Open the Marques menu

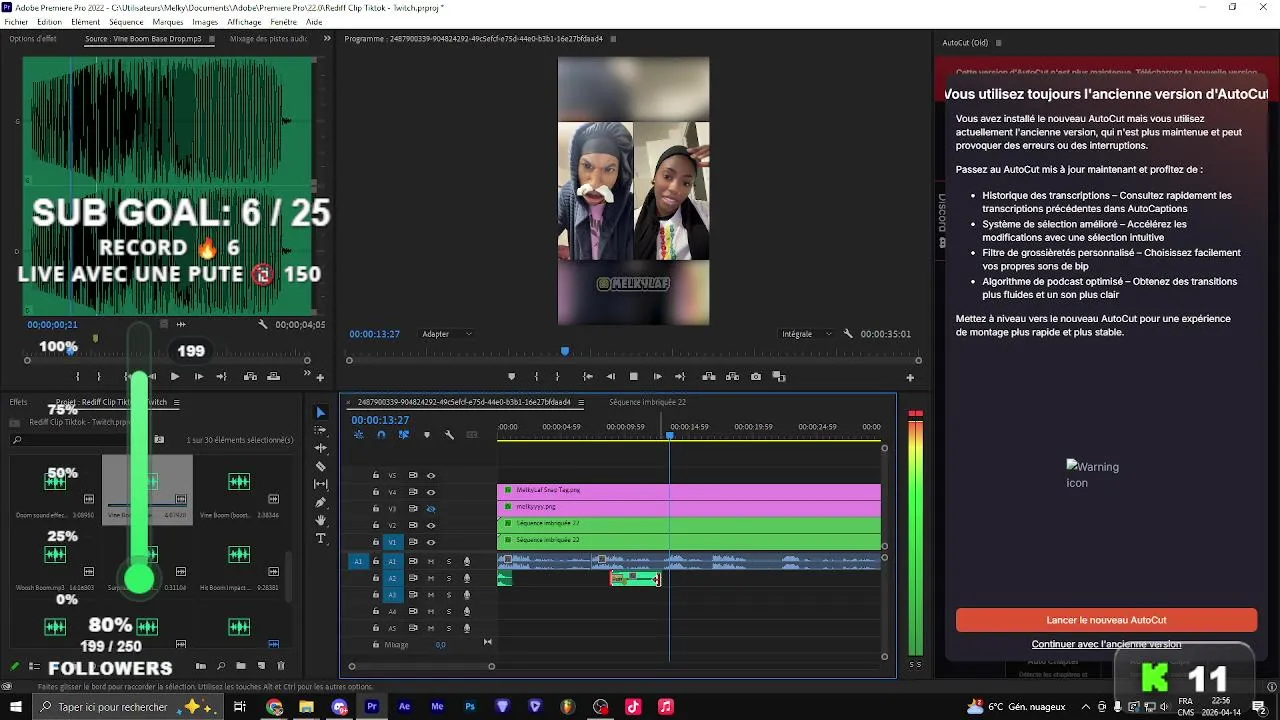(x=168, y=22)
